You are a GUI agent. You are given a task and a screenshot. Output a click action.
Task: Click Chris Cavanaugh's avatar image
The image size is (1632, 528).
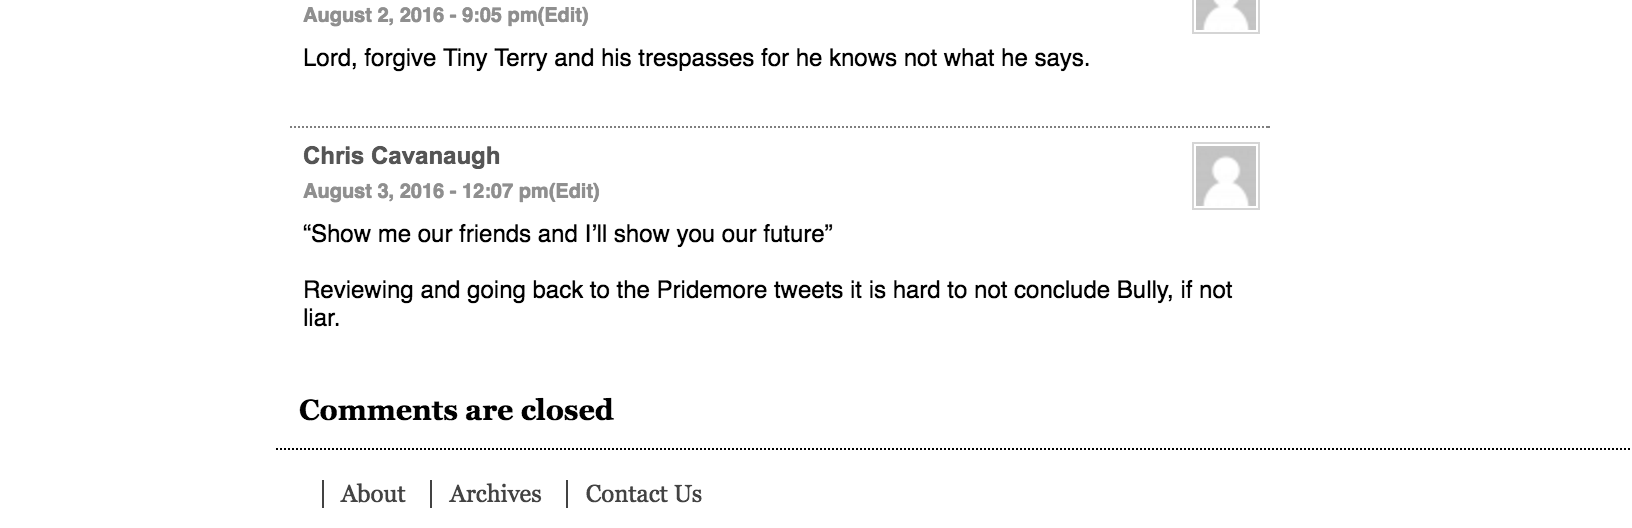[x=1225, y=176]
